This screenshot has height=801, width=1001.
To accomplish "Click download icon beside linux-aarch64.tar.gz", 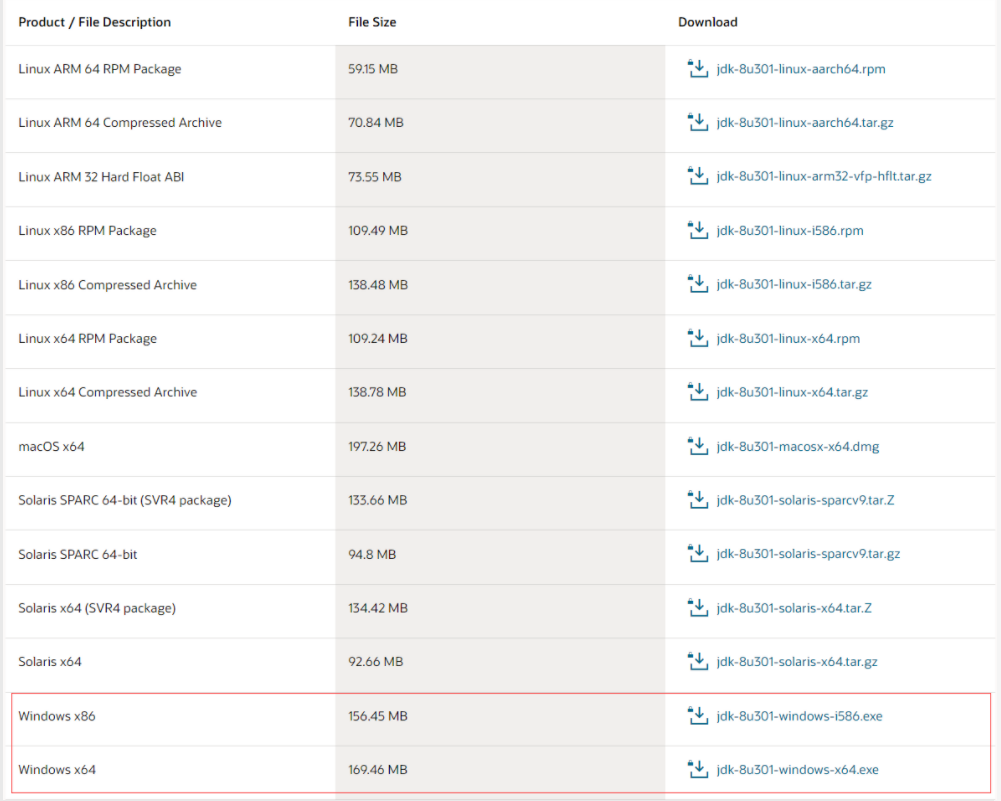I will point(698,122).
